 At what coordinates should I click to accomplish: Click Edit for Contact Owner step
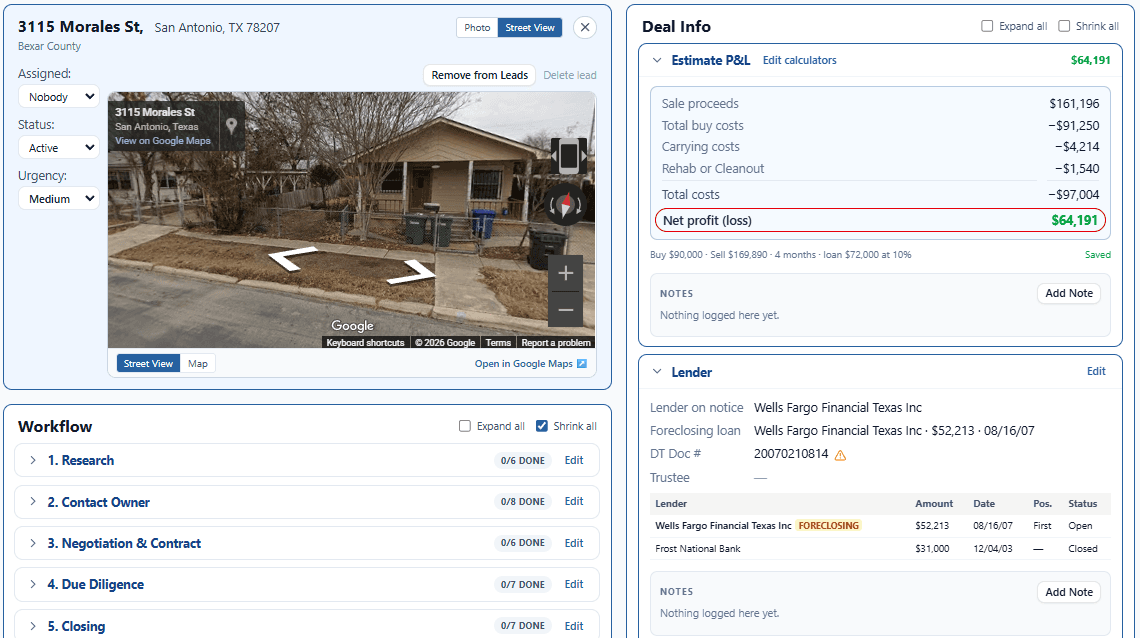click(574, 501)
